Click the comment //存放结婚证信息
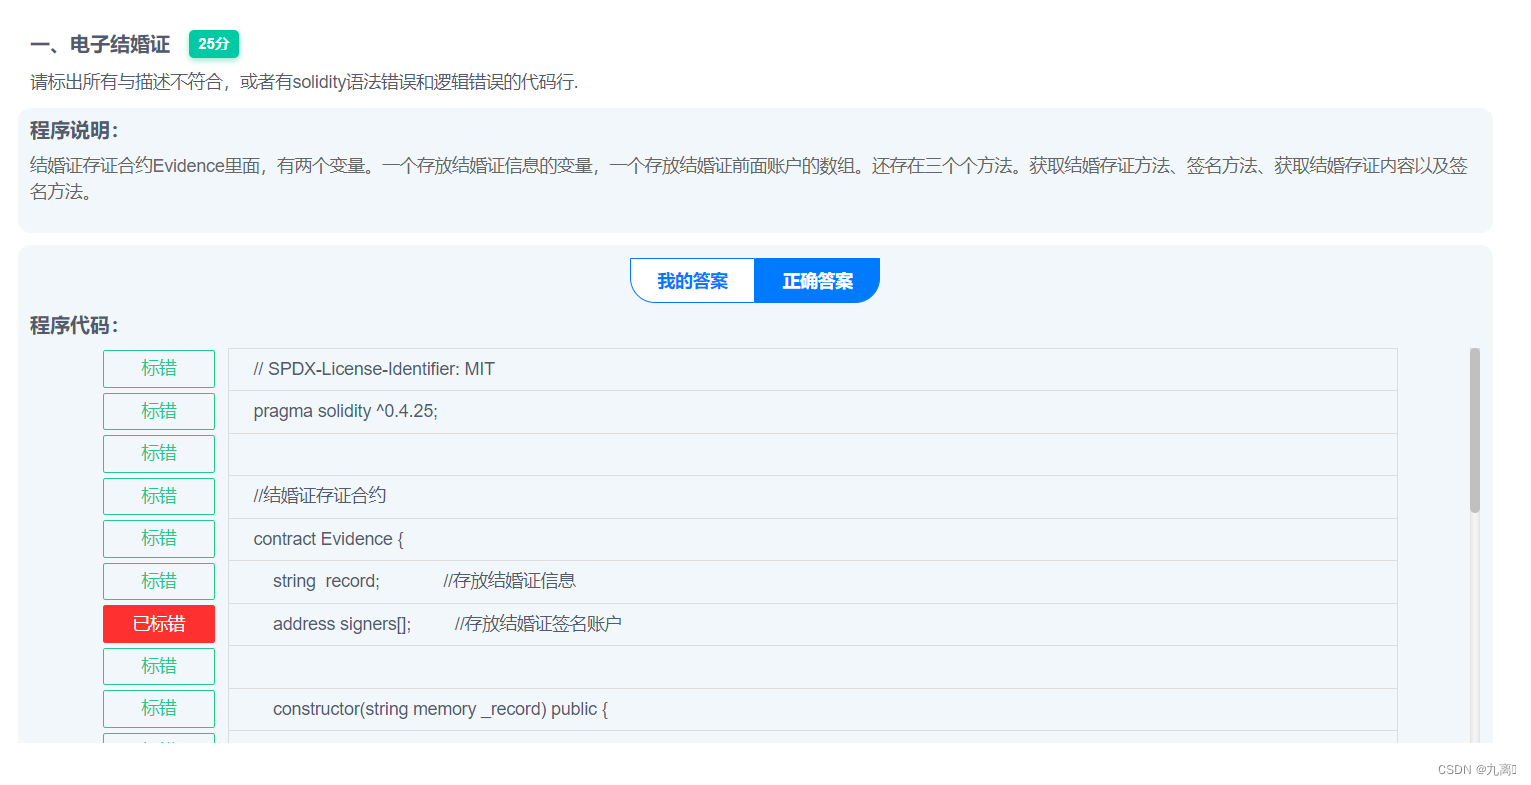The height and width of the screenshot is (785, 1531). [x=509, y=581]
